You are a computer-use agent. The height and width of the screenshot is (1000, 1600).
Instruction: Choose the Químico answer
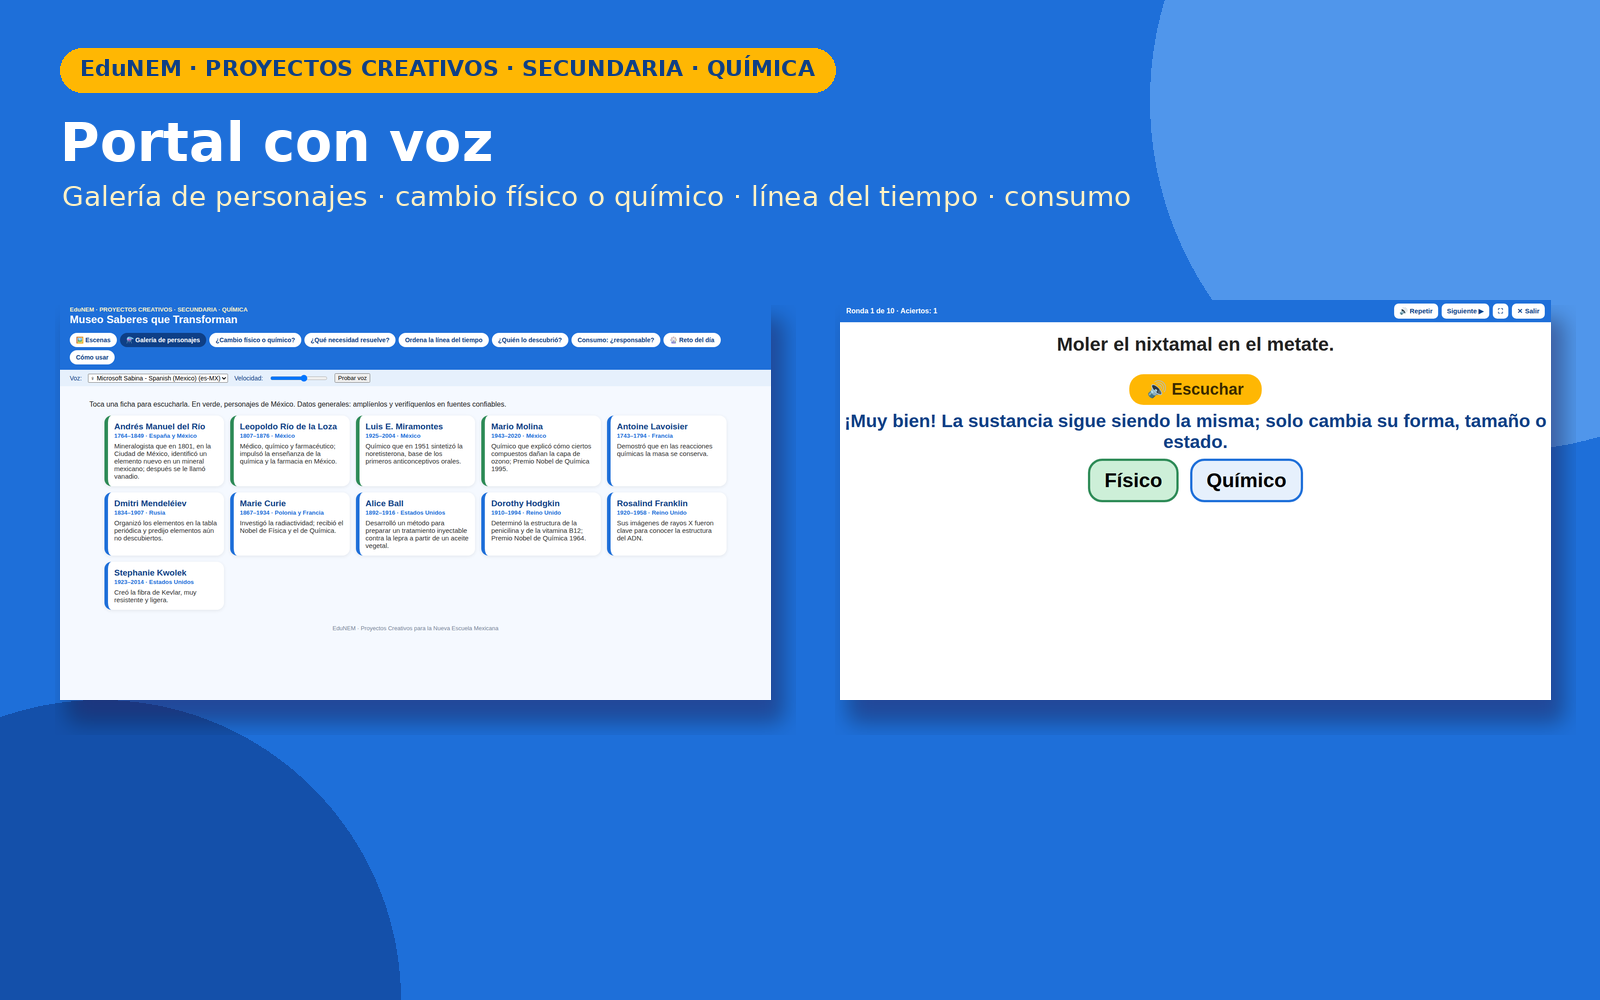(1246, 480)
